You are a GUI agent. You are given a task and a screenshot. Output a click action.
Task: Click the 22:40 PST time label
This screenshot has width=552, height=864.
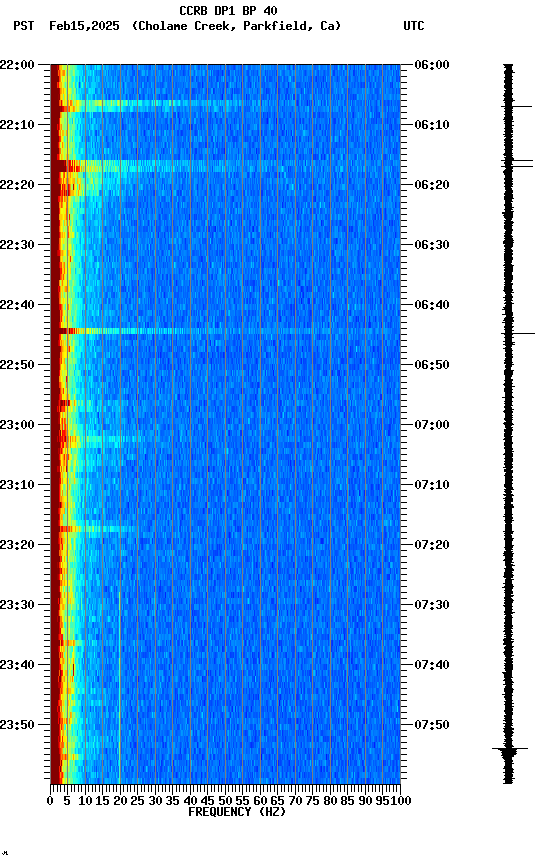17,305
